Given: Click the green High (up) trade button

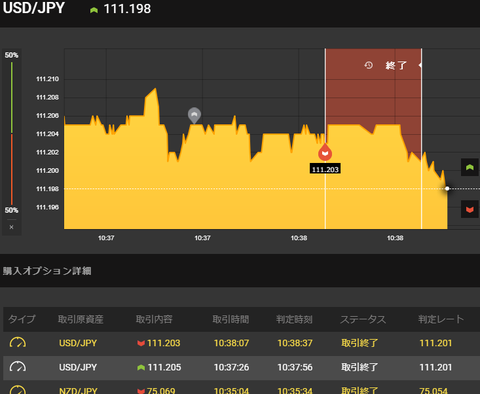Looking at the screenshot, I should coord(470,167).
